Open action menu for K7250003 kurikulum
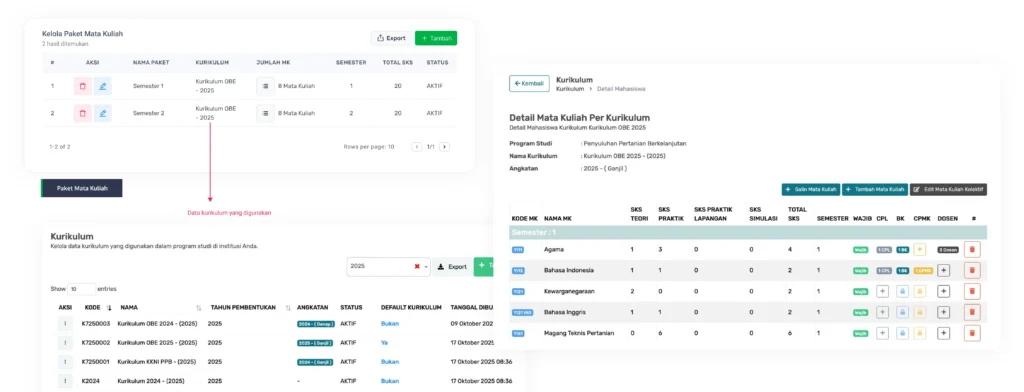 (x=65, y=323)
